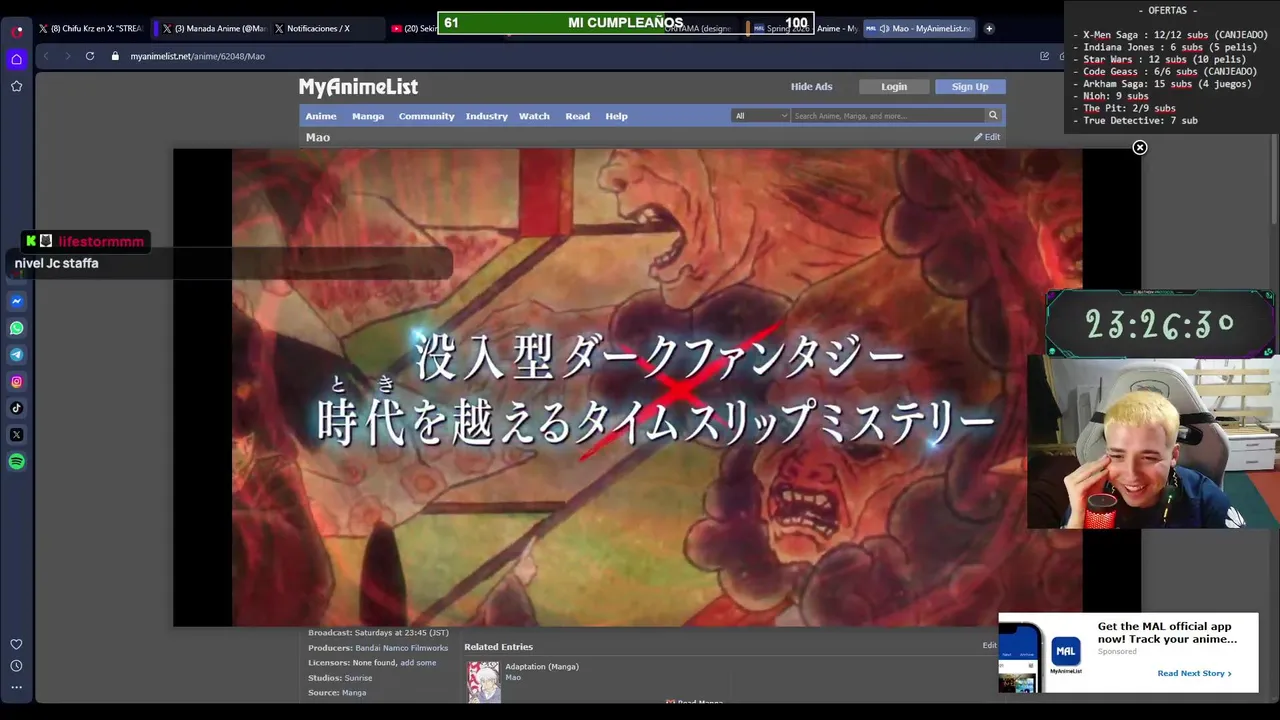Switch to 'Chifu Krz en X' tab

coord(90,29)
